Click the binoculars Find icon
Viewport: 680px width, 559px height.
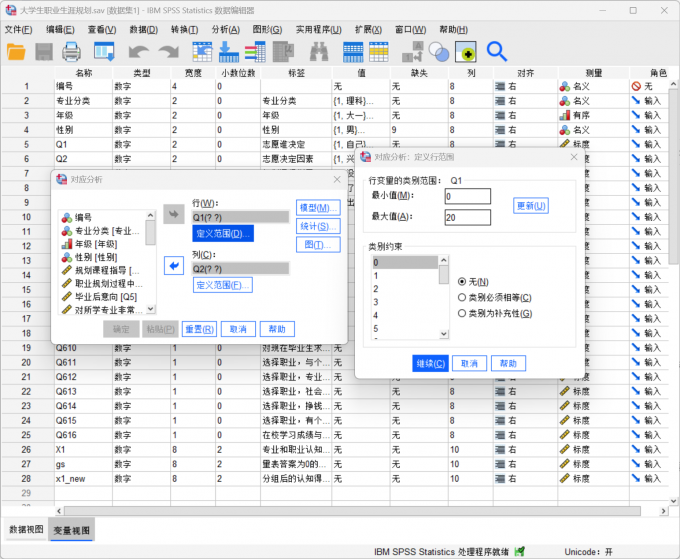[x=319, y=52]
